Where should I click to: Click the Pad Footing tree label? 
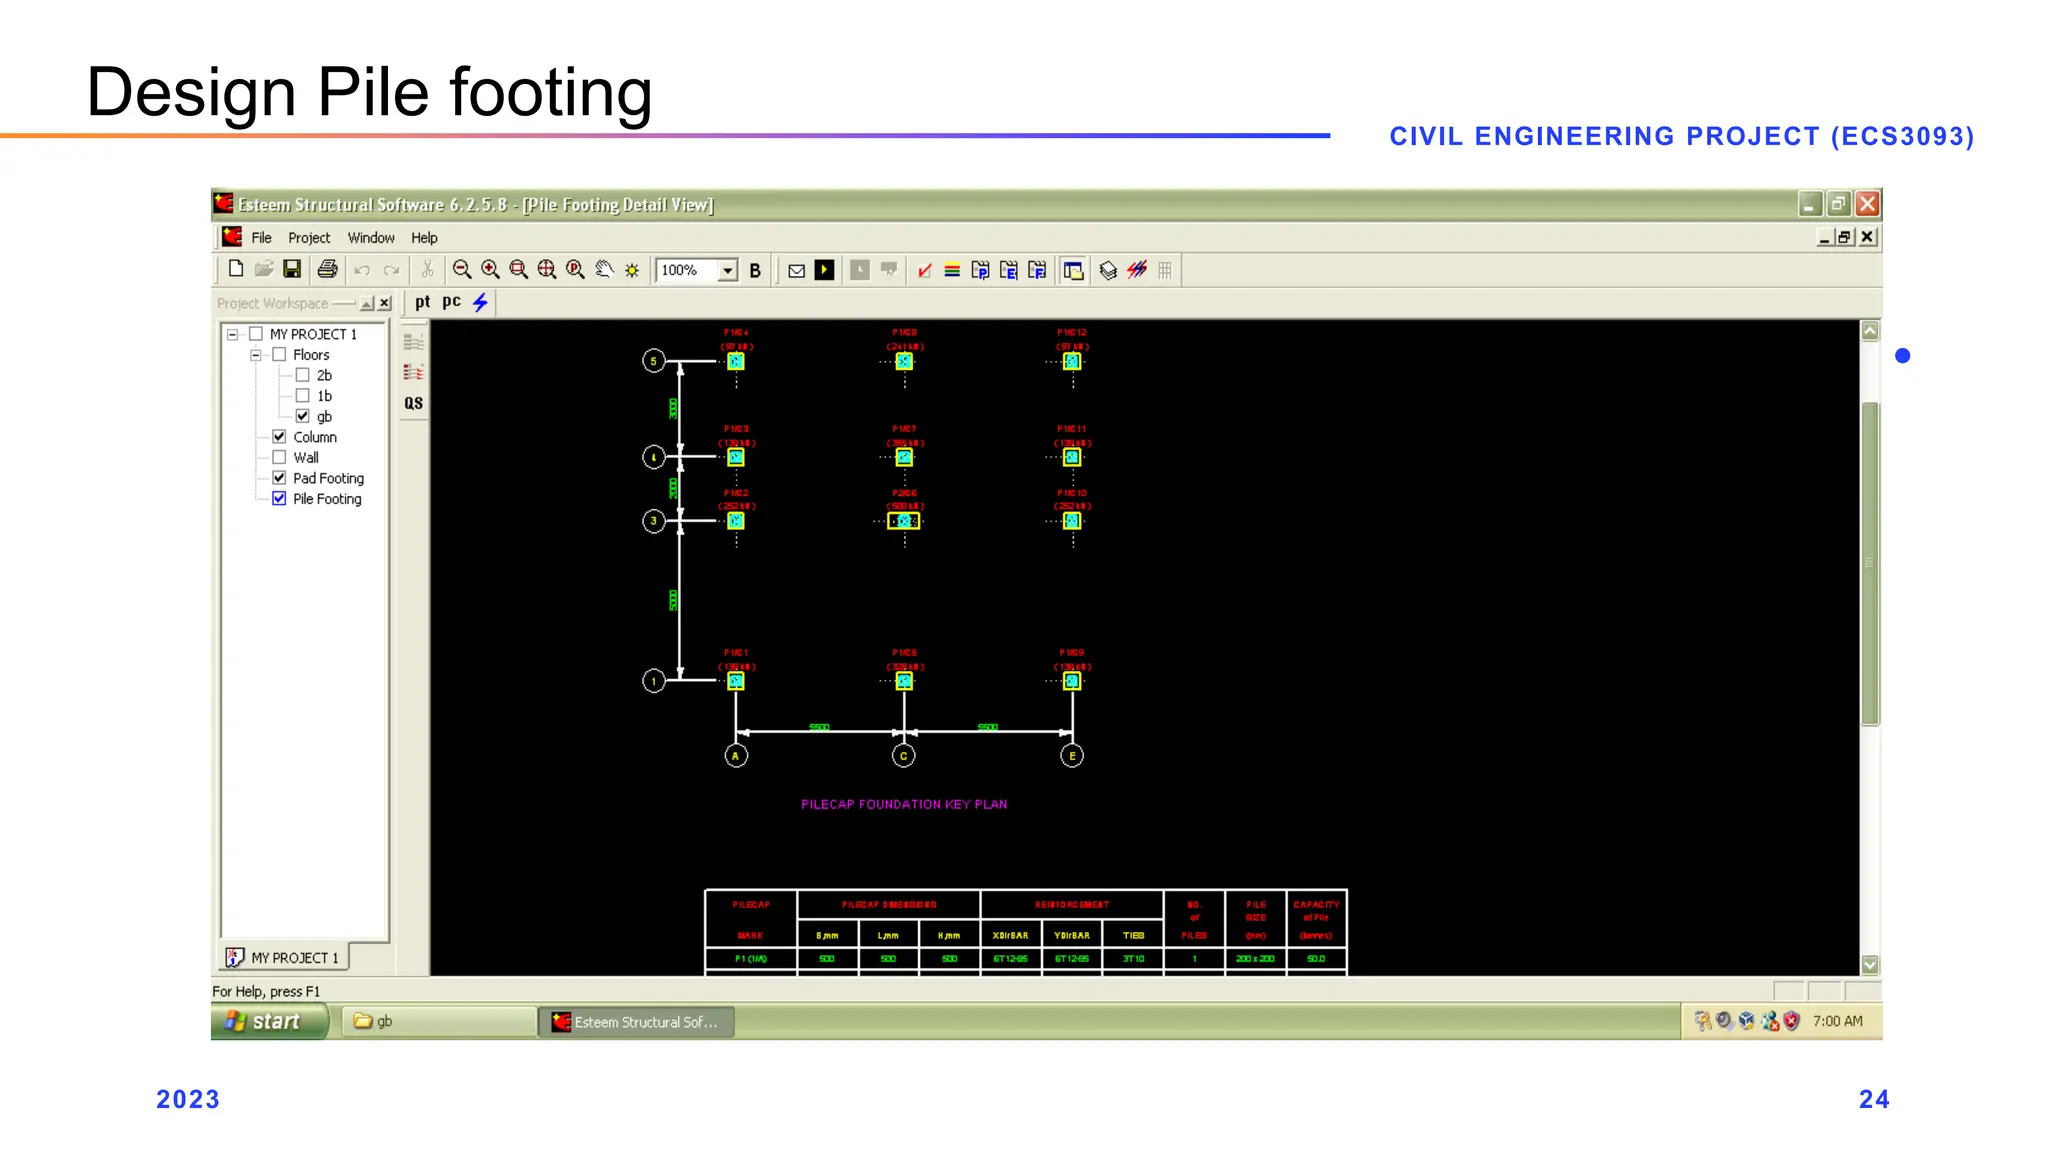click(328, 478)
